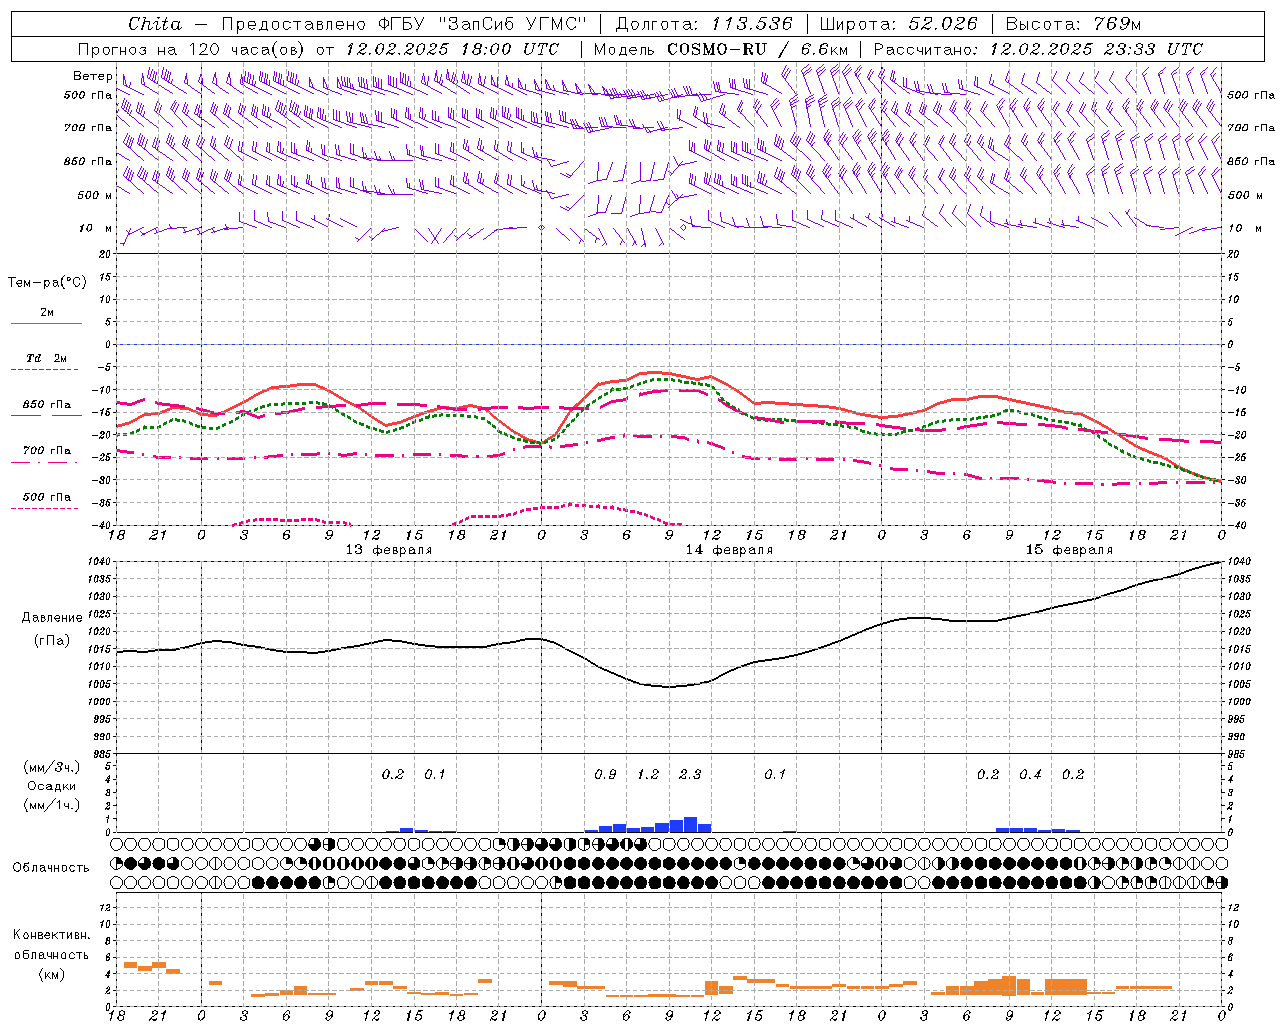The width and height of the screenshot is (1280, 1024).
Task: Select the 'ЗапСиб УГМС' provider text
Action: (x=513, y=24)
